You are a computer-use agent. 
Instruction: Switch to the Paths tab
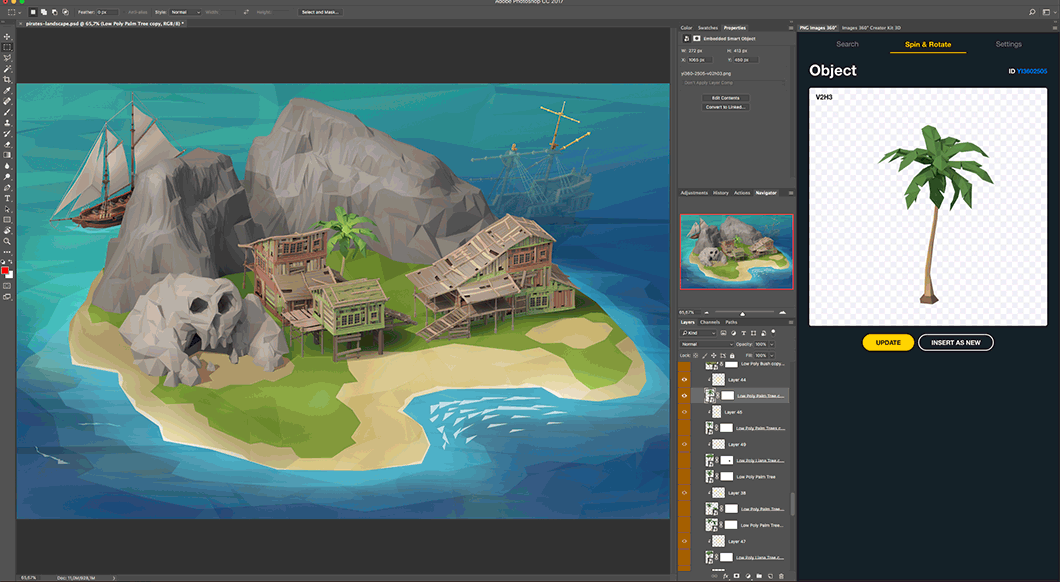[x=731, y=322]
